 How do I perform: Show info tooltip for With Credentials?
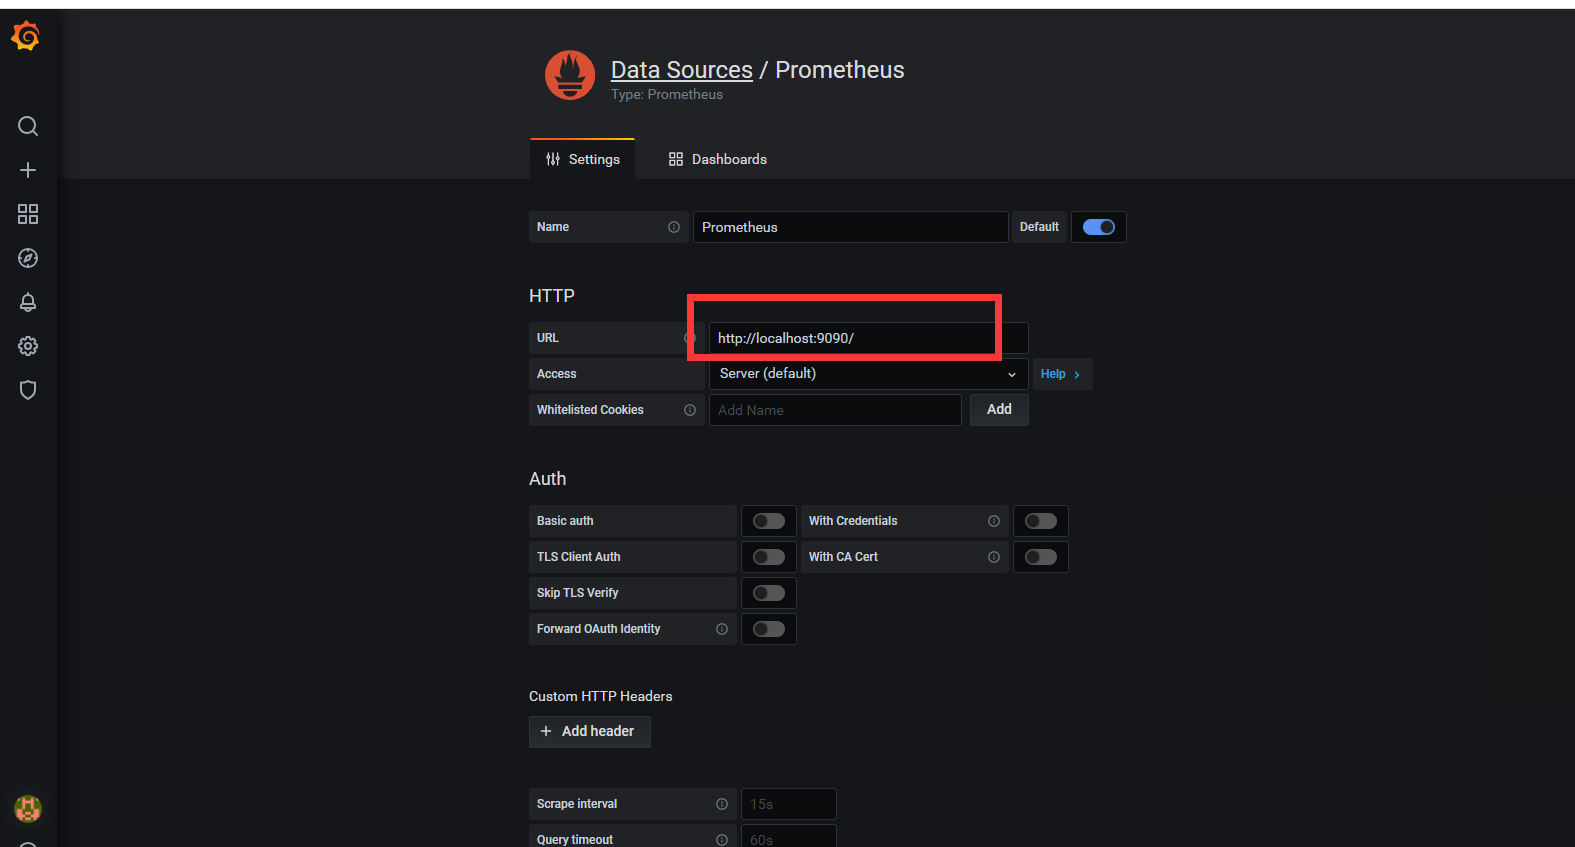[994, 521]
